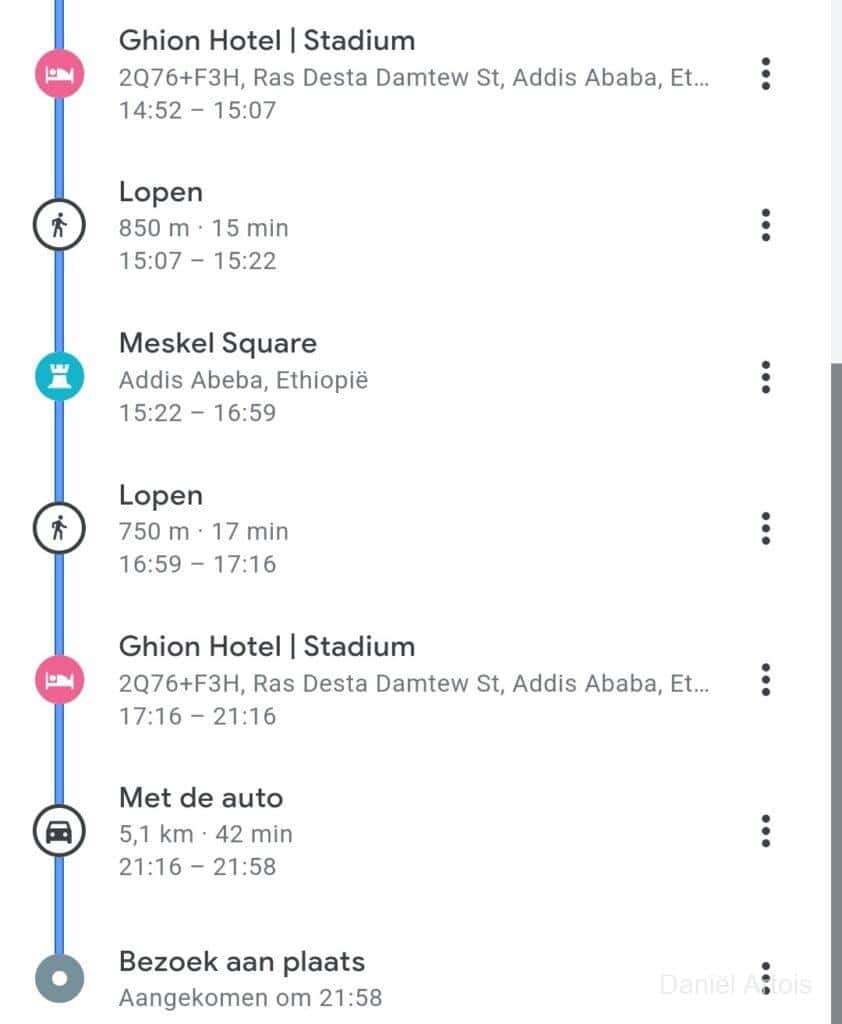Click the vertical scrollbar on the right edge

click(x=836, y=600)
